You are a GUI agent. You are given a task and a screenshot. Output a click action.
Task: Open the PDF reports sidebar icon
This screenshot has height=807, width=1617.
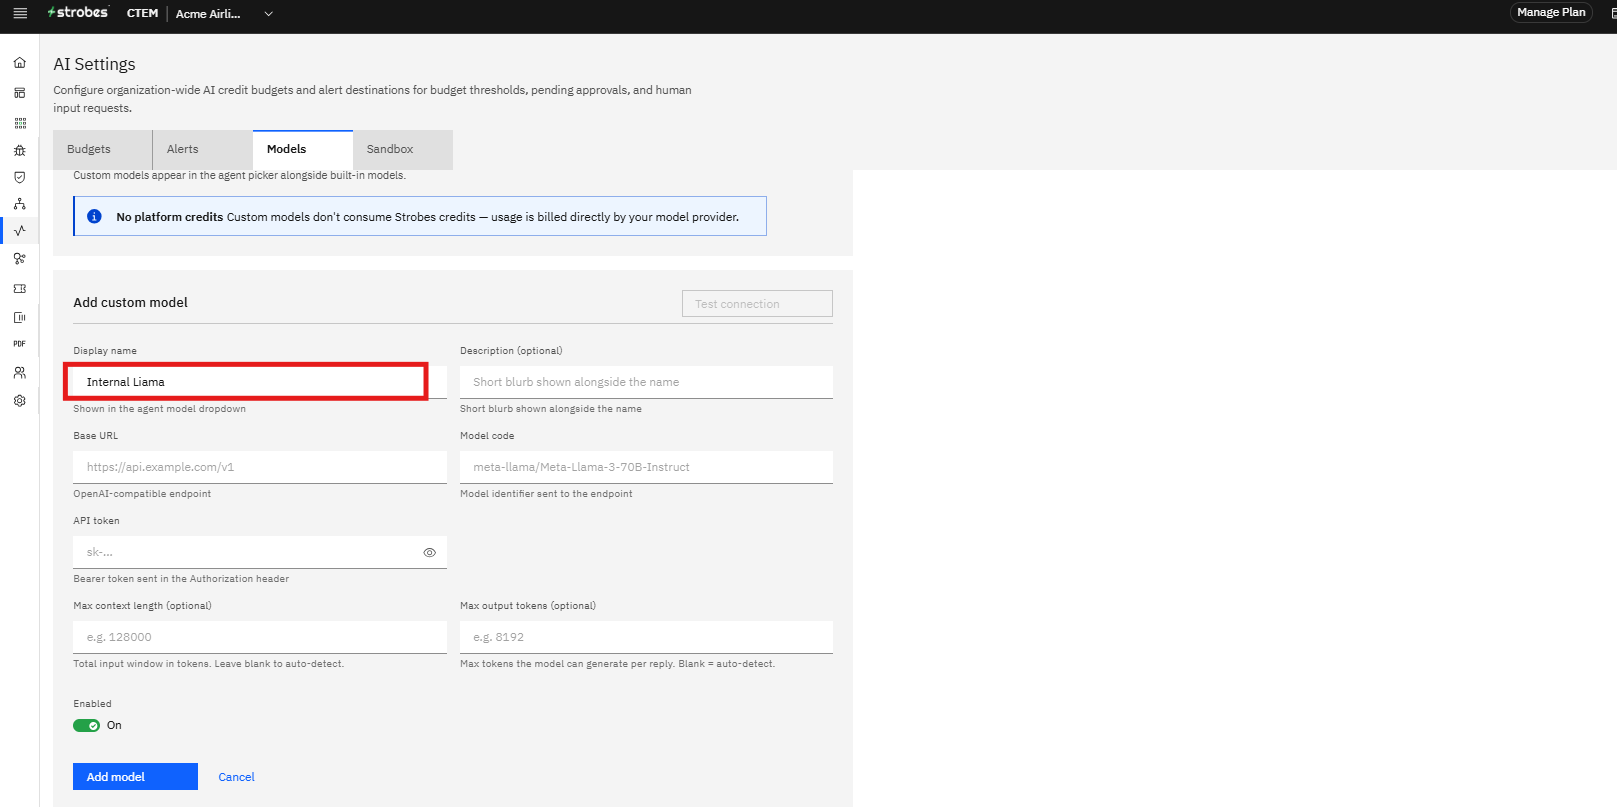(19, 344)
